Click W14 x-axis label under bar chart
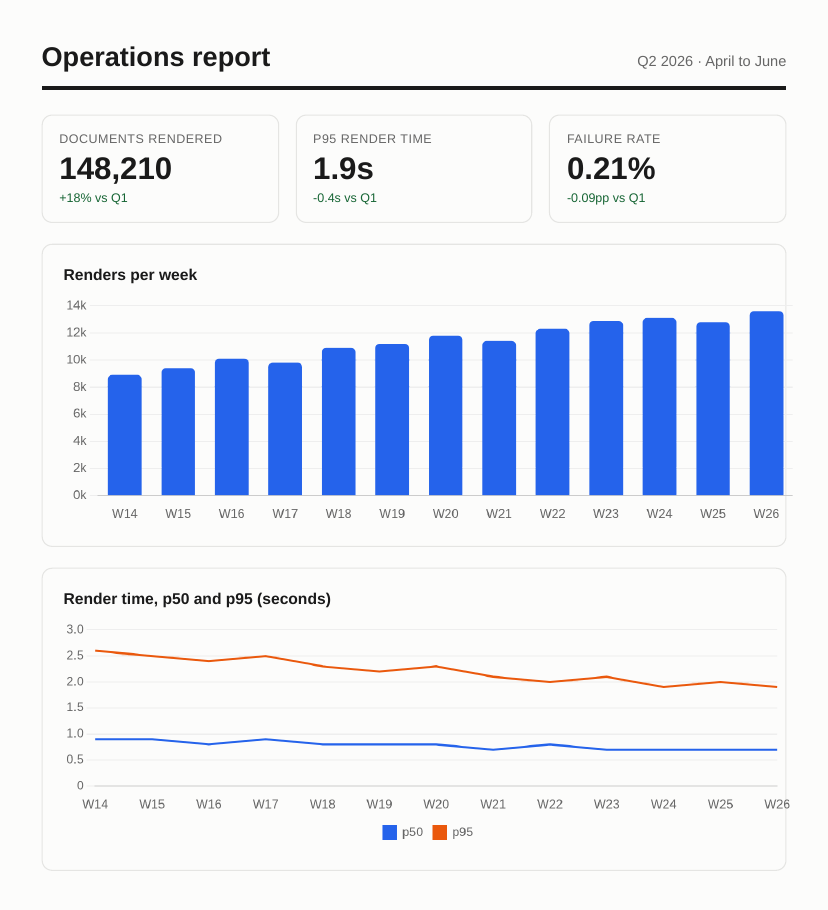The height and width of the screenshot is (910, 828). pos(125,514)
